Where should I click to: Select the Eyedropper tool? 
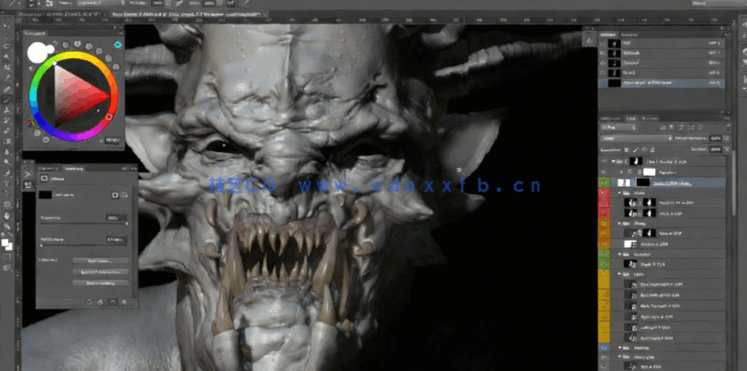tap(7, 78)
